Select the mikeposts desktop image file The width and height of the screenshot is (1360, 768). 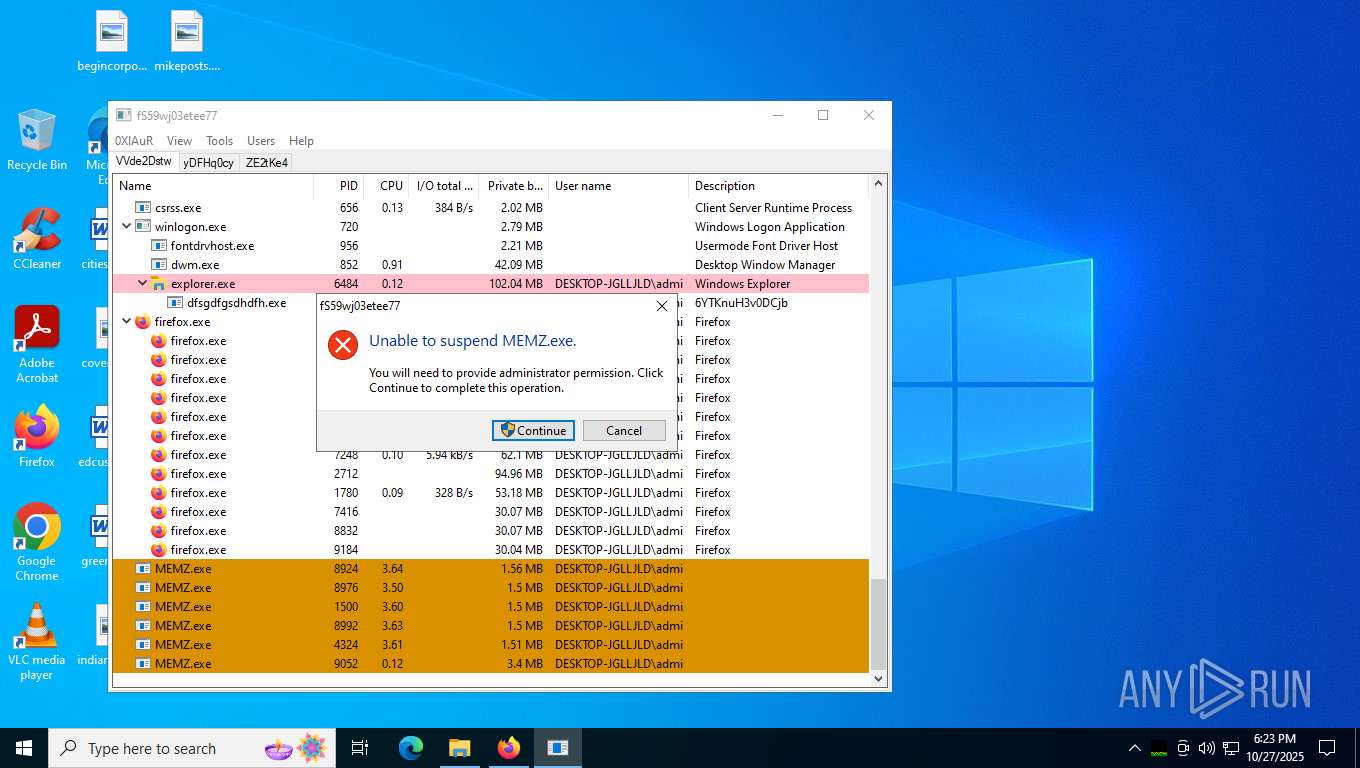[x=187, y=41]
